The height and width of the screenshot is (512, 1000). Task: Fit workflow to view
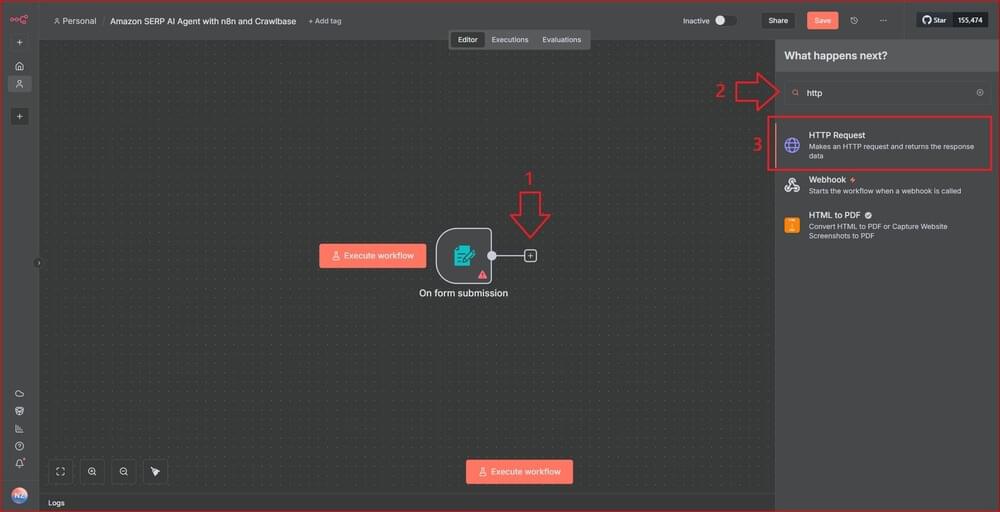61,471
